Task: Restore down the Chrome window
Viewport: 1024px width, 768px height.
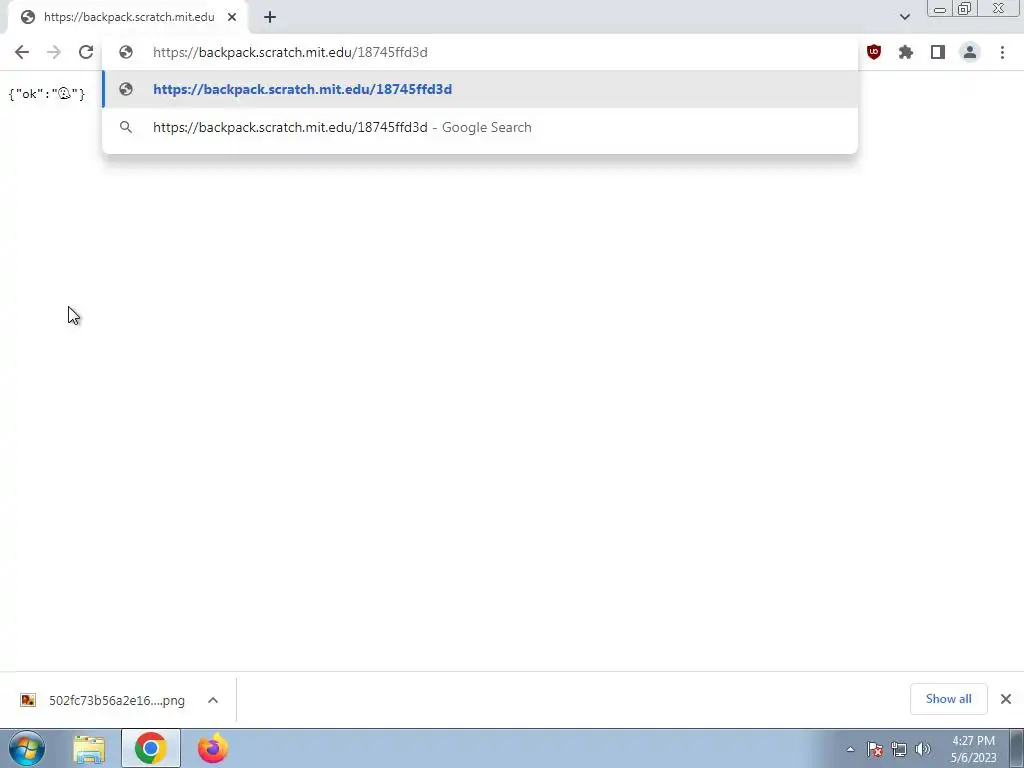Action: (964, 9)
